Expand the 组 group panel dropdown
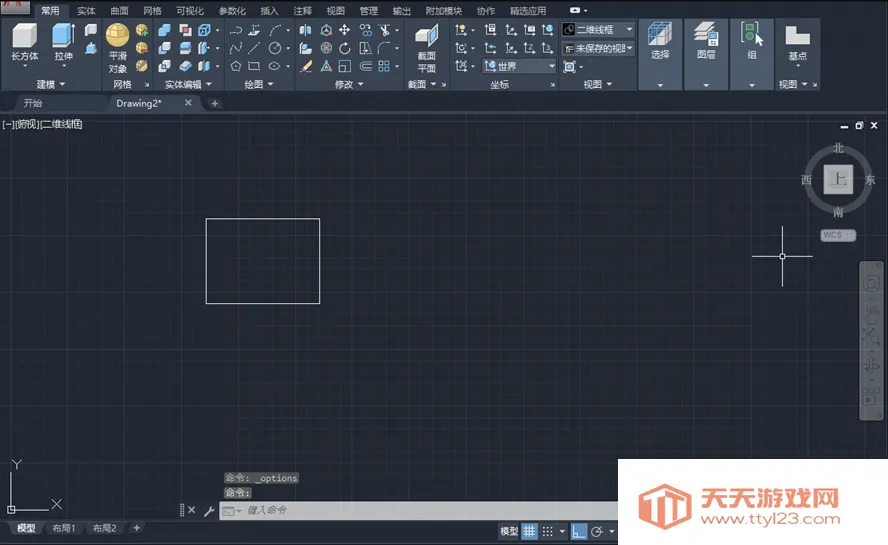888x545 pixels. (752, 86)
